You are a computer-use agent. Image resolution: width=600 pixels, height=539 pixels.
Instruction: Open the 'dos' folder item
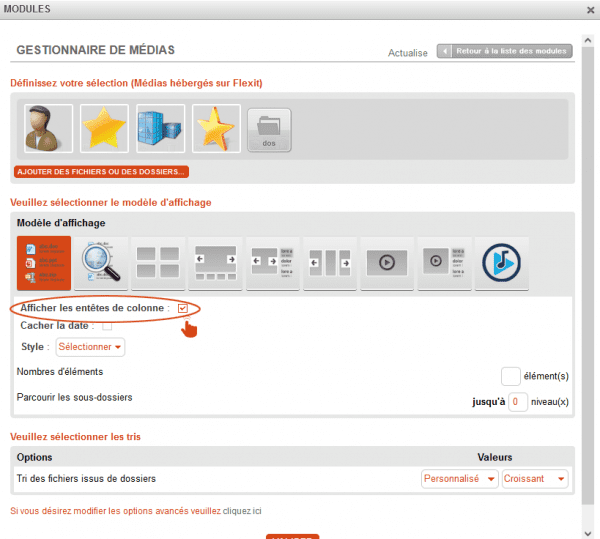click(x=269, y=130)
